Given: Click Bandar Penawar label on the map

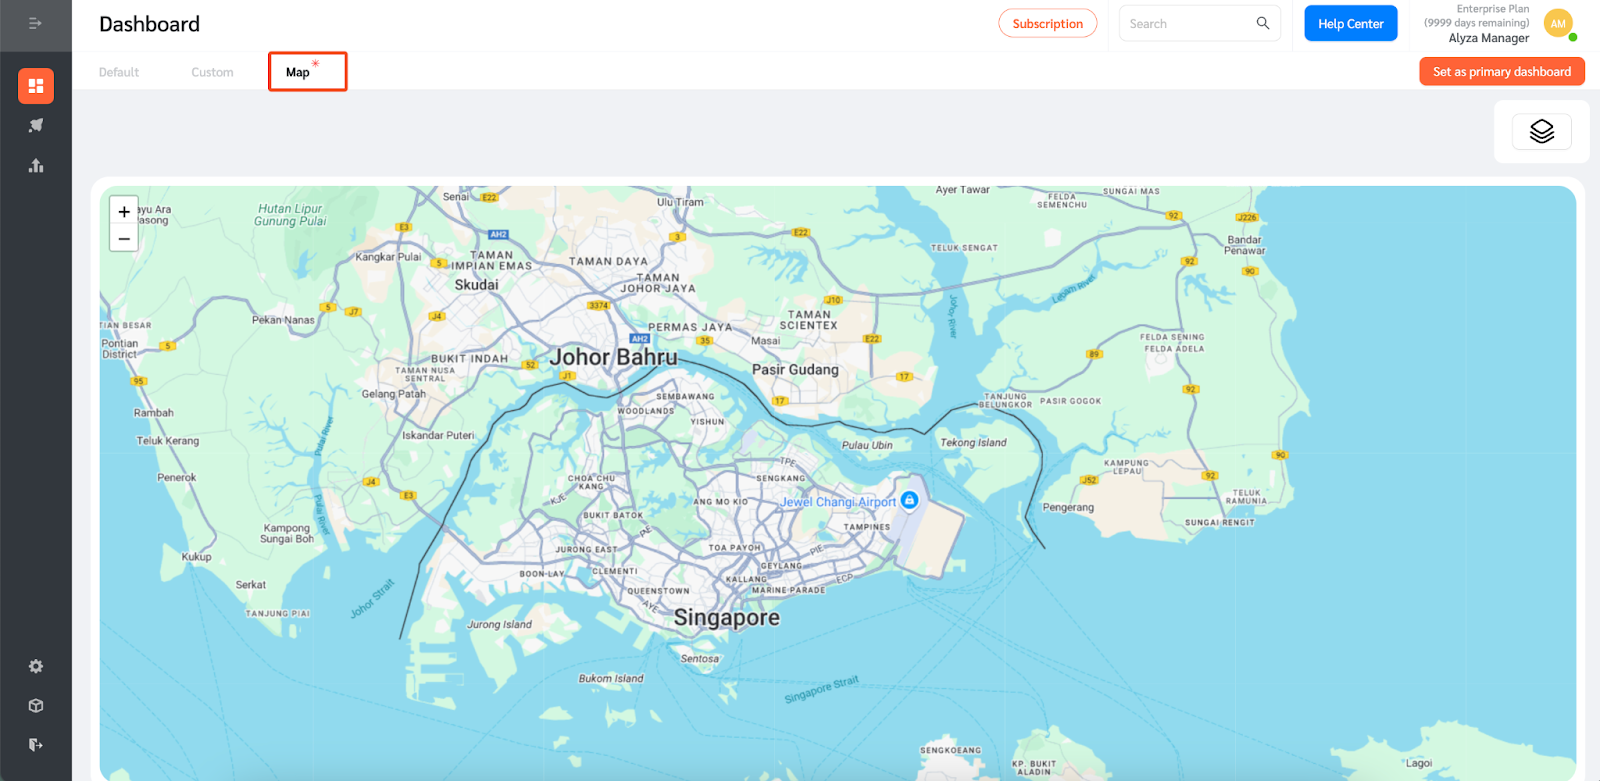Looking at the screenshot, I should pos(1244,245).
